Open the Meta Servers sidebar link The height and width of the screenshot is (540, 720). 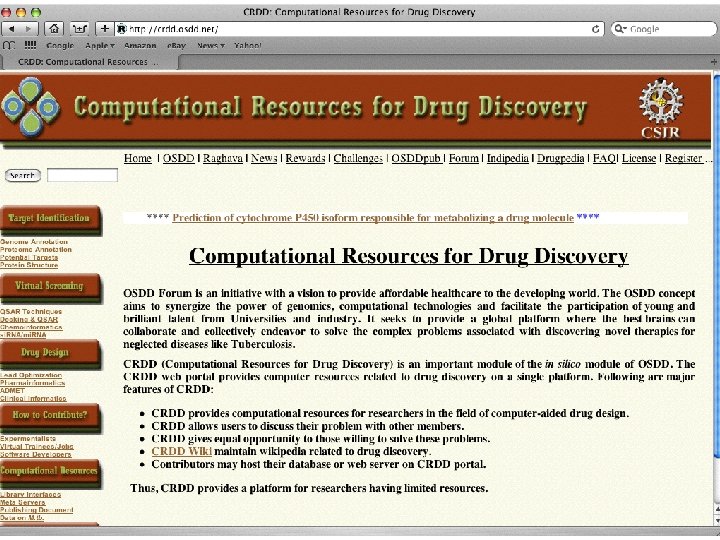(x=23, y=502)
